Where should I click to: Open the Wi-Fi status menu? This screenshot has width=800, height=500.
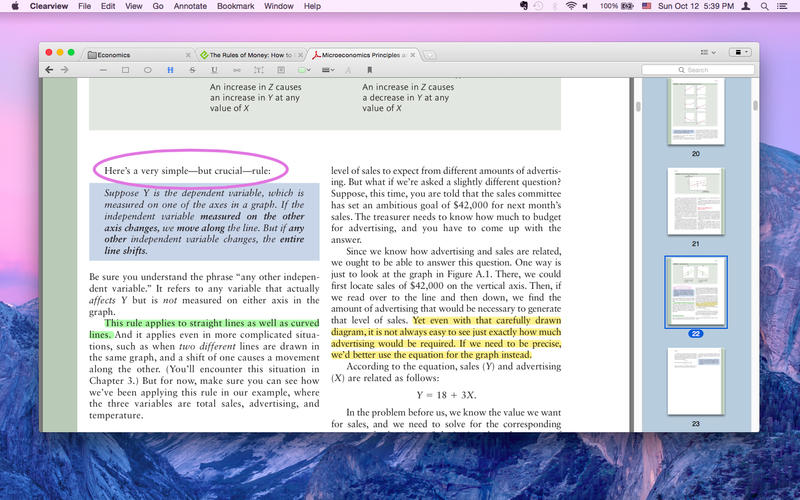(571, 6)
